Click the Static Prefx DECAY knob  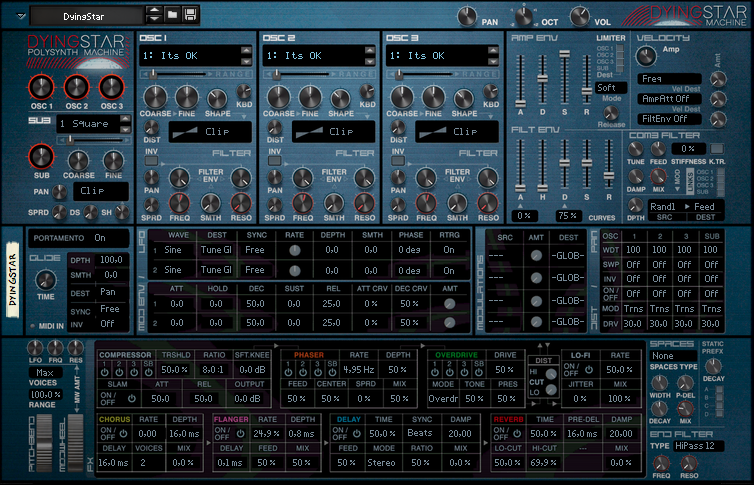point(713,366)
